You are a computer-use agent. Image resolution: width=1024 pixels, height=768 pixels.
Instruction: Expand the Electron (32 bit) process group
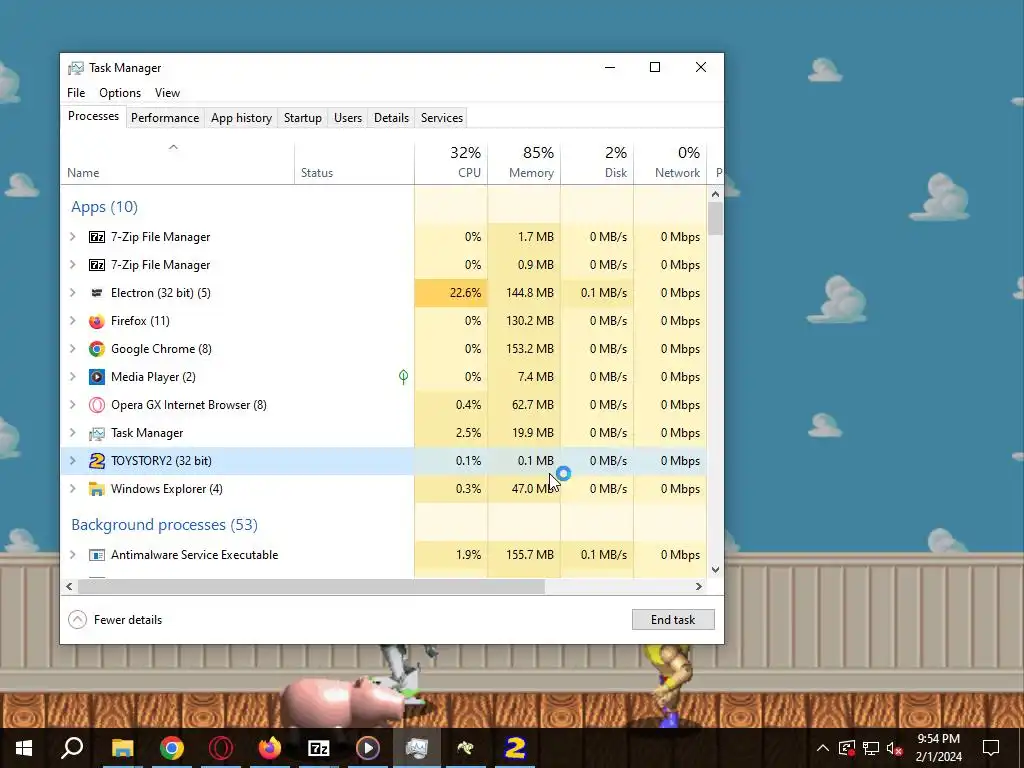72,293
